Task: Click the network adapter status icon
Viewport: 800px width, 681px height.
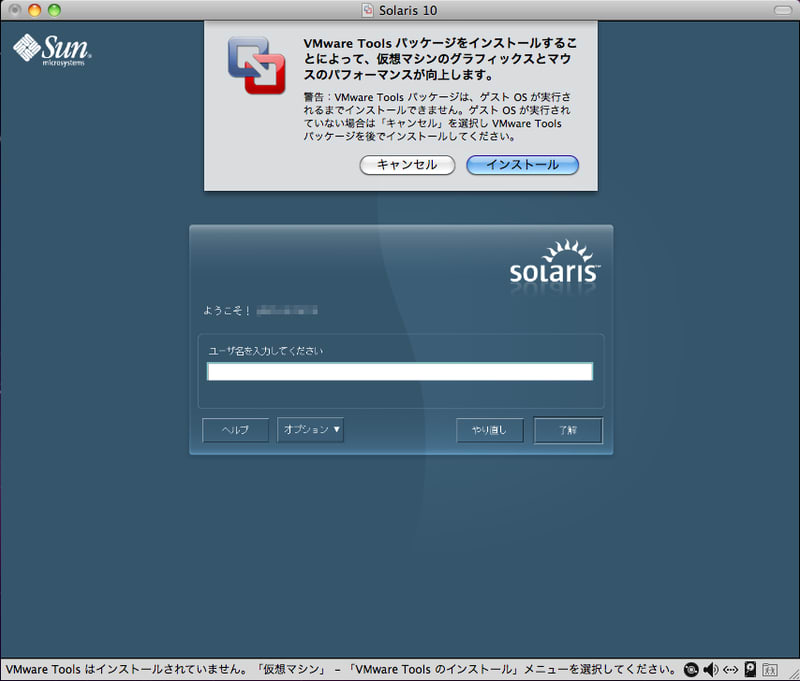Action: tap(731, 669)
